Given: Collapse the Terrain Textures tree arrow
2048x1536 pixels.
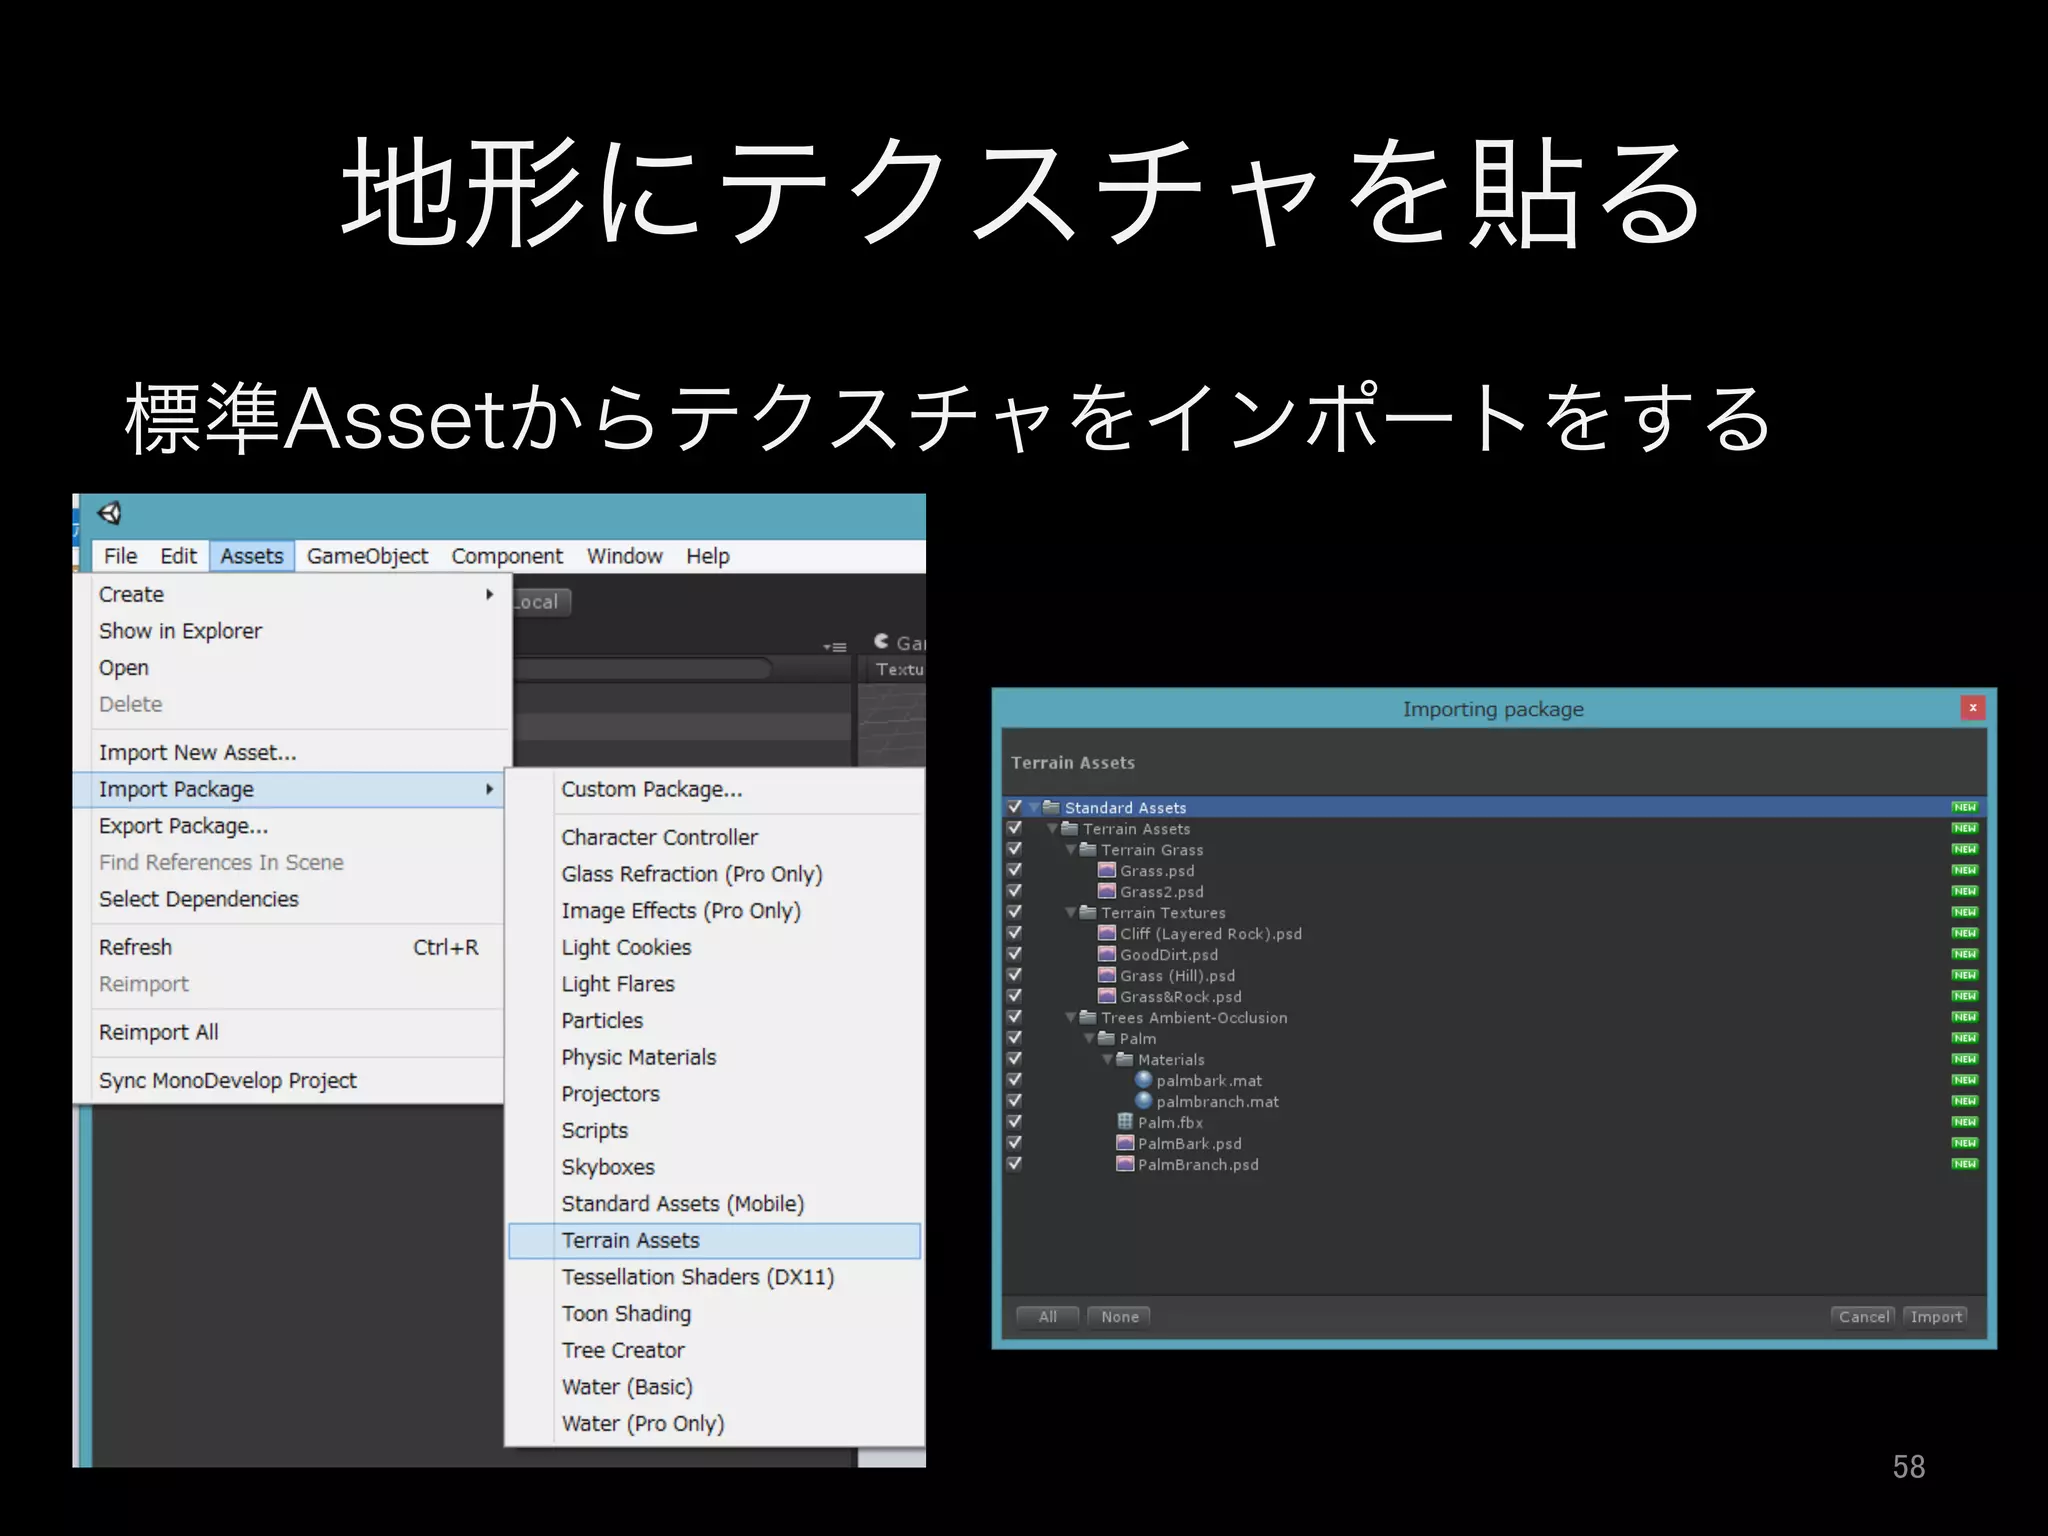Looking at the screenshot, I should point(1071,913).
